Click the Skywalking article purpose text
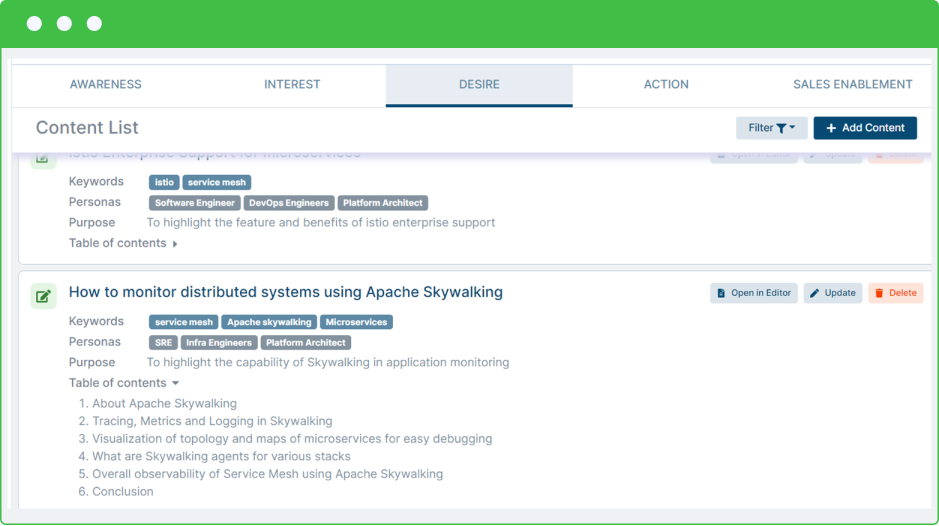This screenshot has width=939, height=526. pyautogui.click(x=328, y=362)
